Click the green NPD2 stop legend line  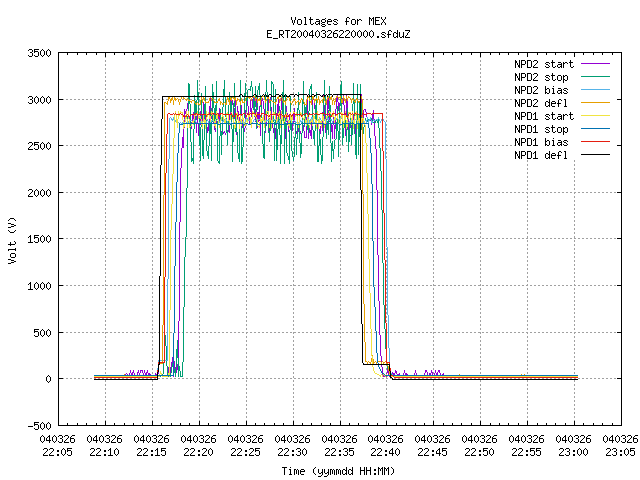point(595,77)
